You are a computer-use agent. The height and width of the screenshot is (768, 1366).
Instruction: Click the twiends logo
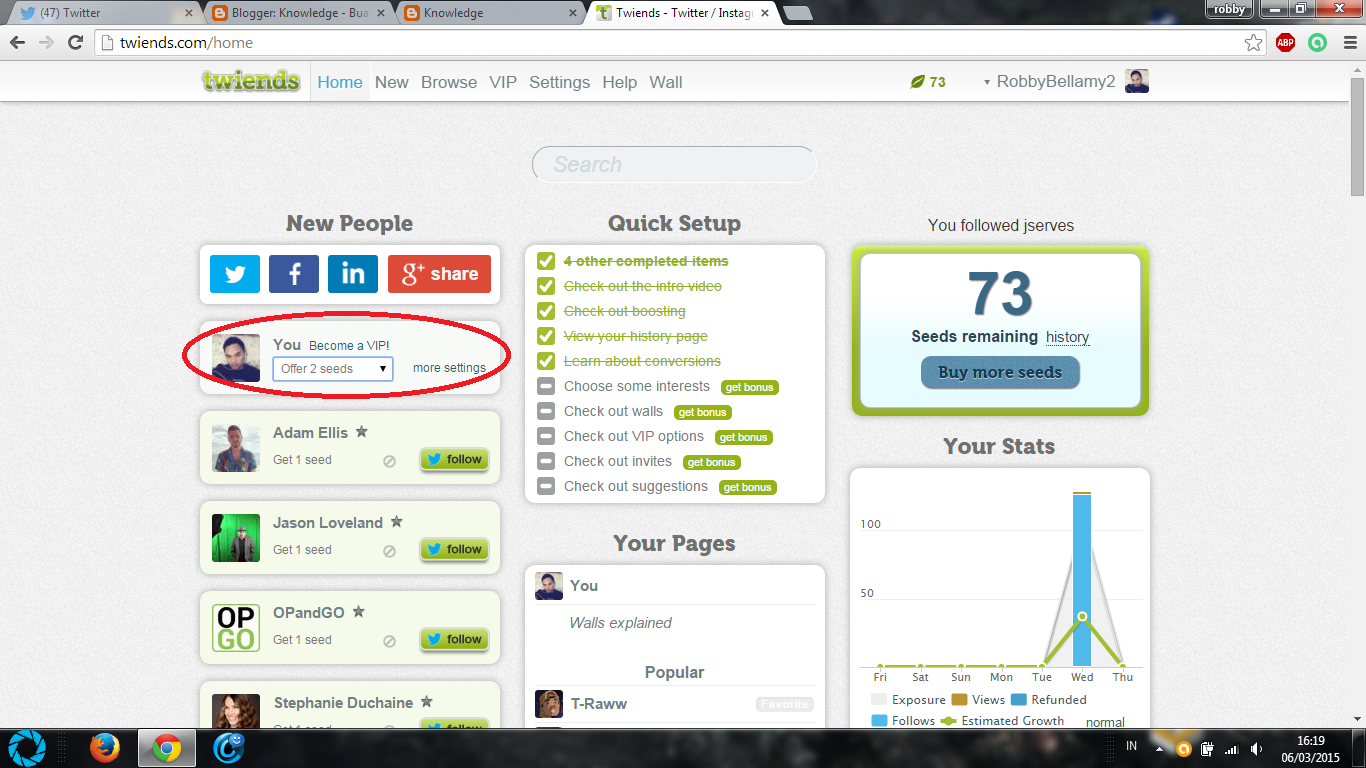pyautogui.click(x=251, y=81)
